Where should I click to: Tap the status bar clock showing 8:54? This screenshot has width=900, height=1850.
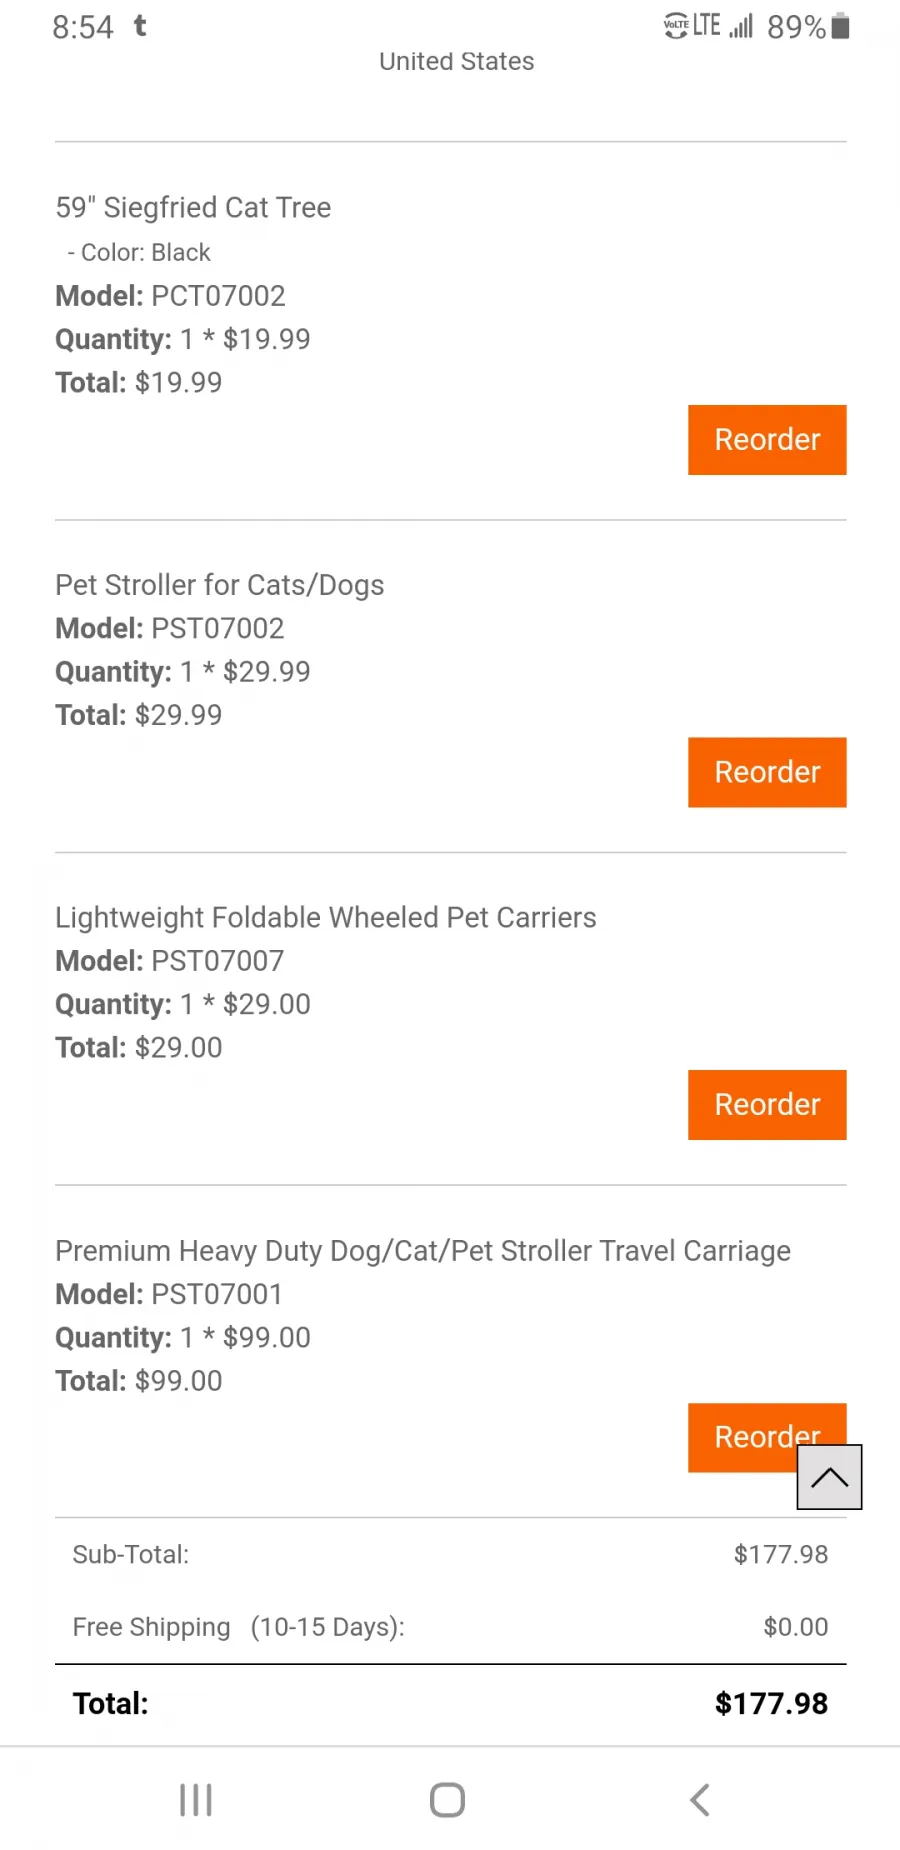coord(83,27)
